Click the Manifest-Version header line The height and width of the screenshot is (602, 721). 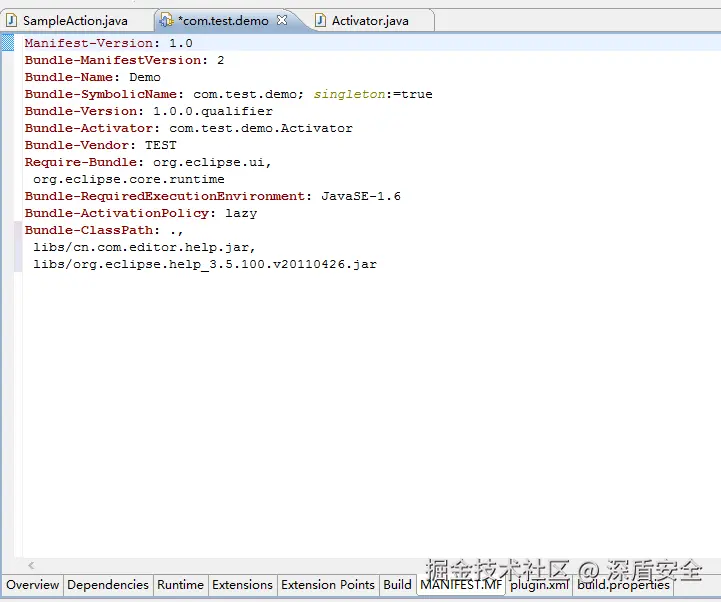(x=109, y=43)
